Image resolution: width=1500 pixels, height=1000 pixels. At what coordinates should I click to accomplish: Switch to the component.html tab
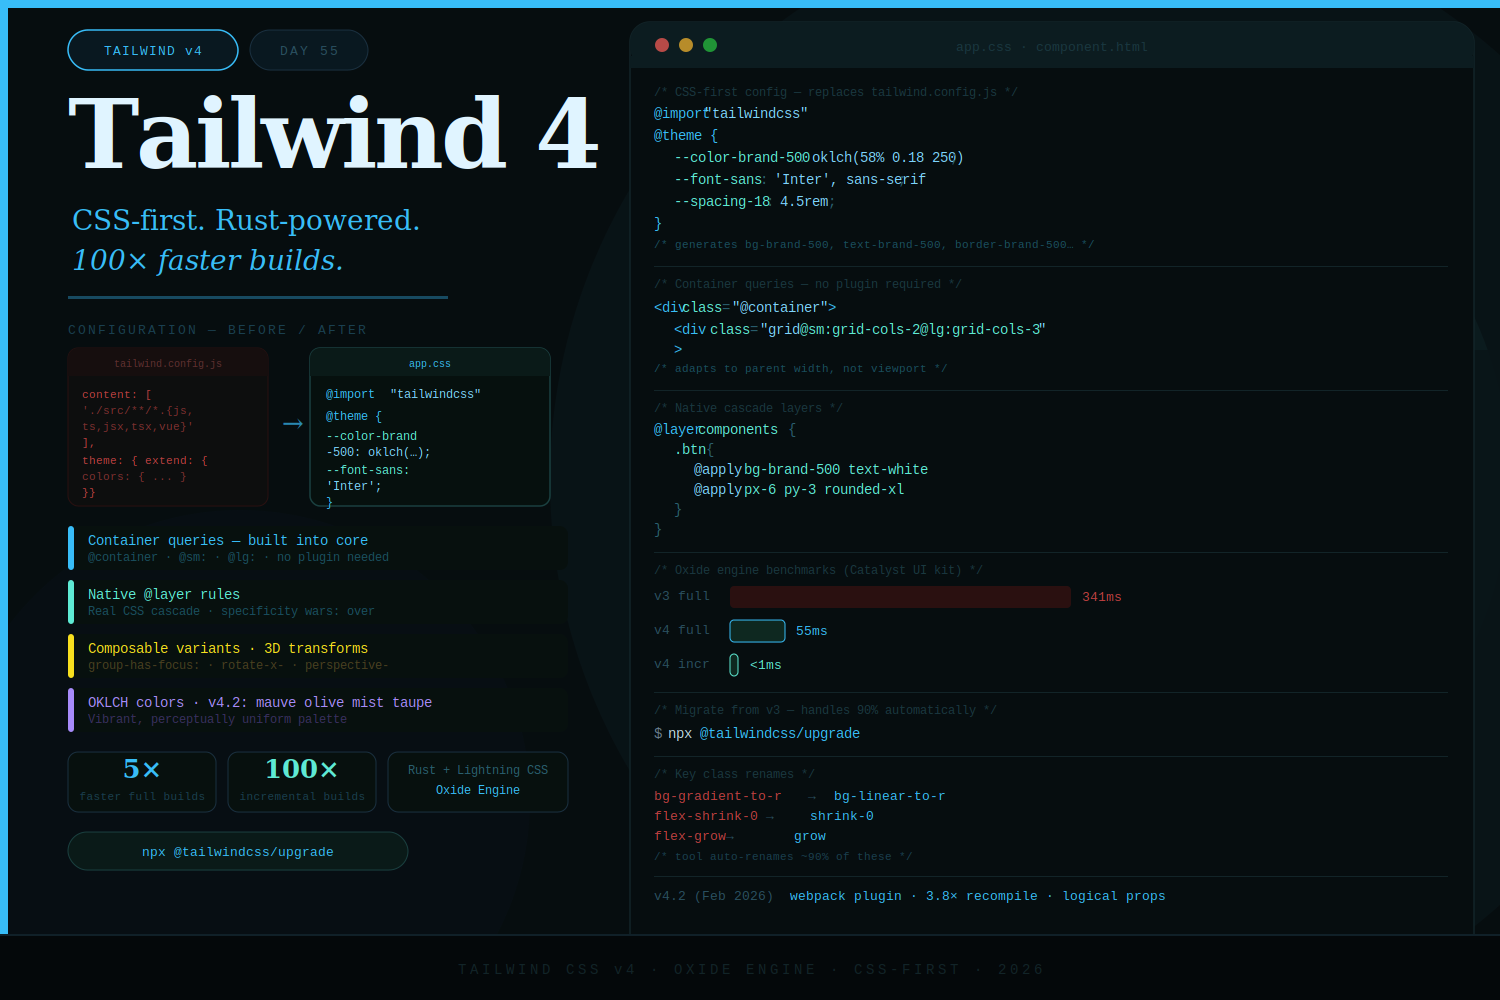pos(1092,46)
